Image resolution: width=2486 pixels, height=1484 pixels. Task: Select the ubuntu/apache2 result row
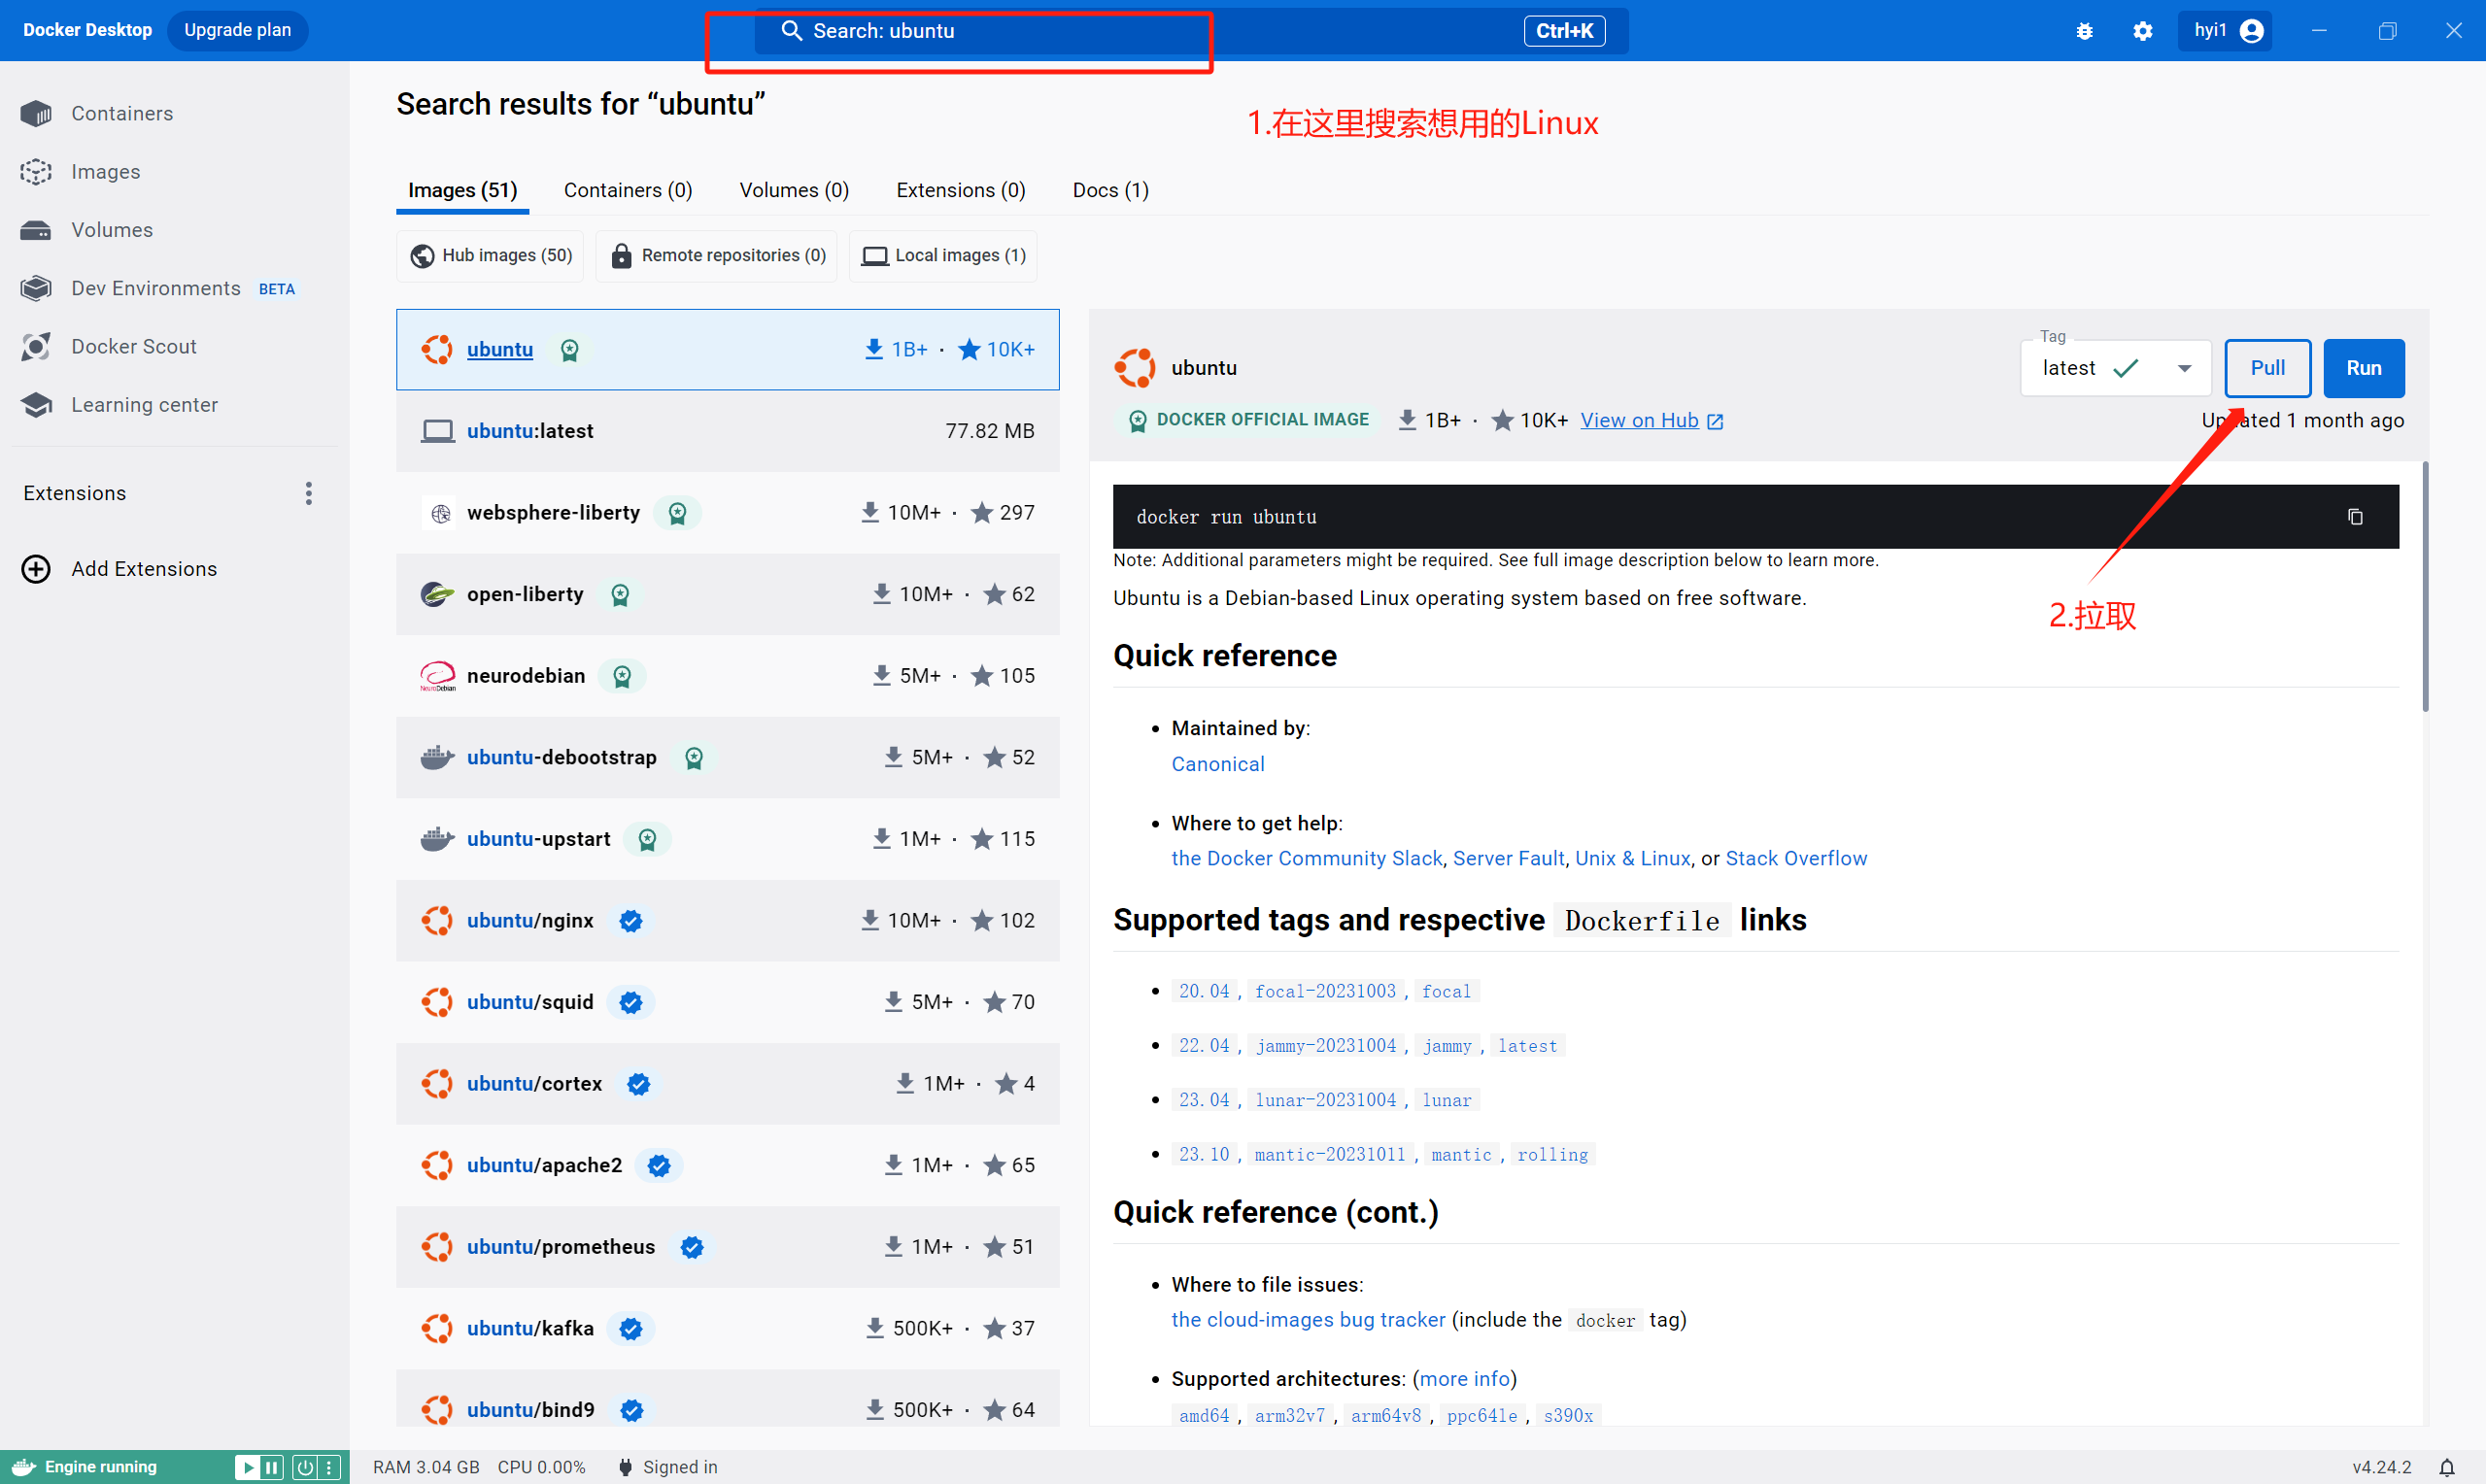coord(727,1165)
